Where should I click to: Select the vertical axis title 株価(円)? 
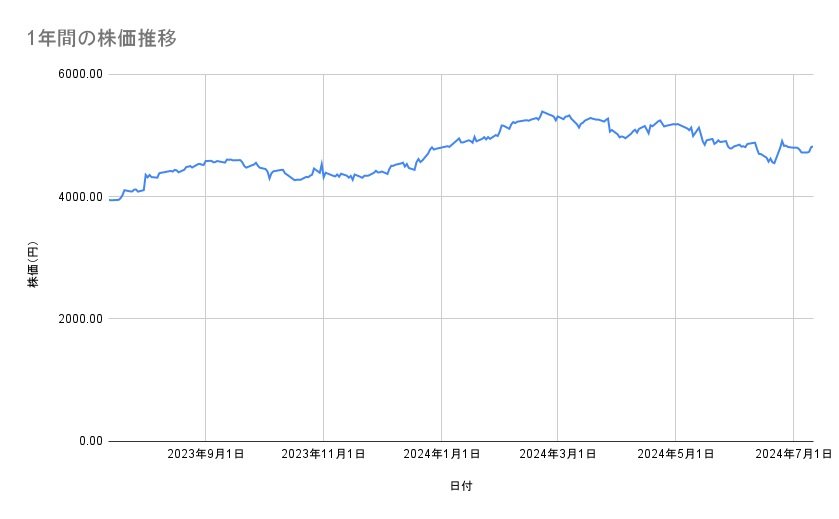click(x=33, y=264)
